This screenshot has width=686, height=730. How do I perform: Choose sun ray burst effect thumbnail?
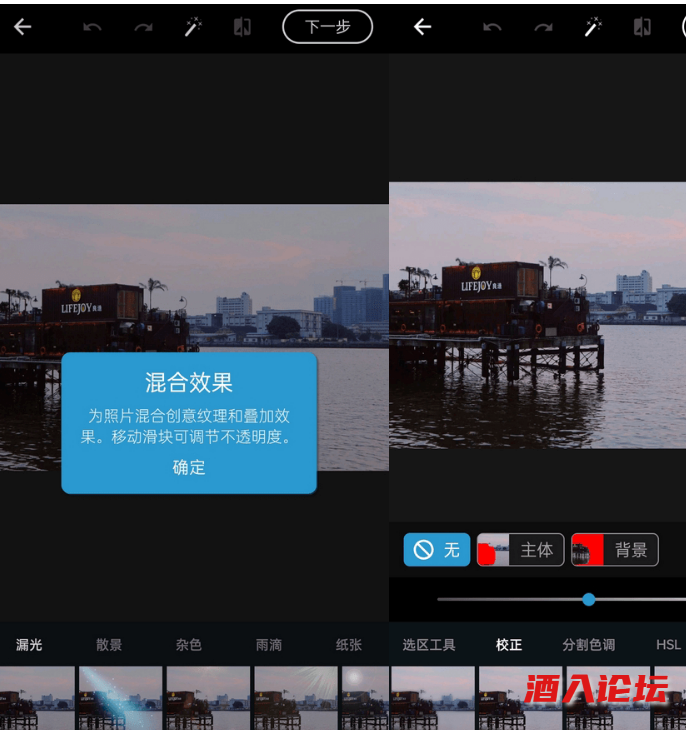[296, 698]
